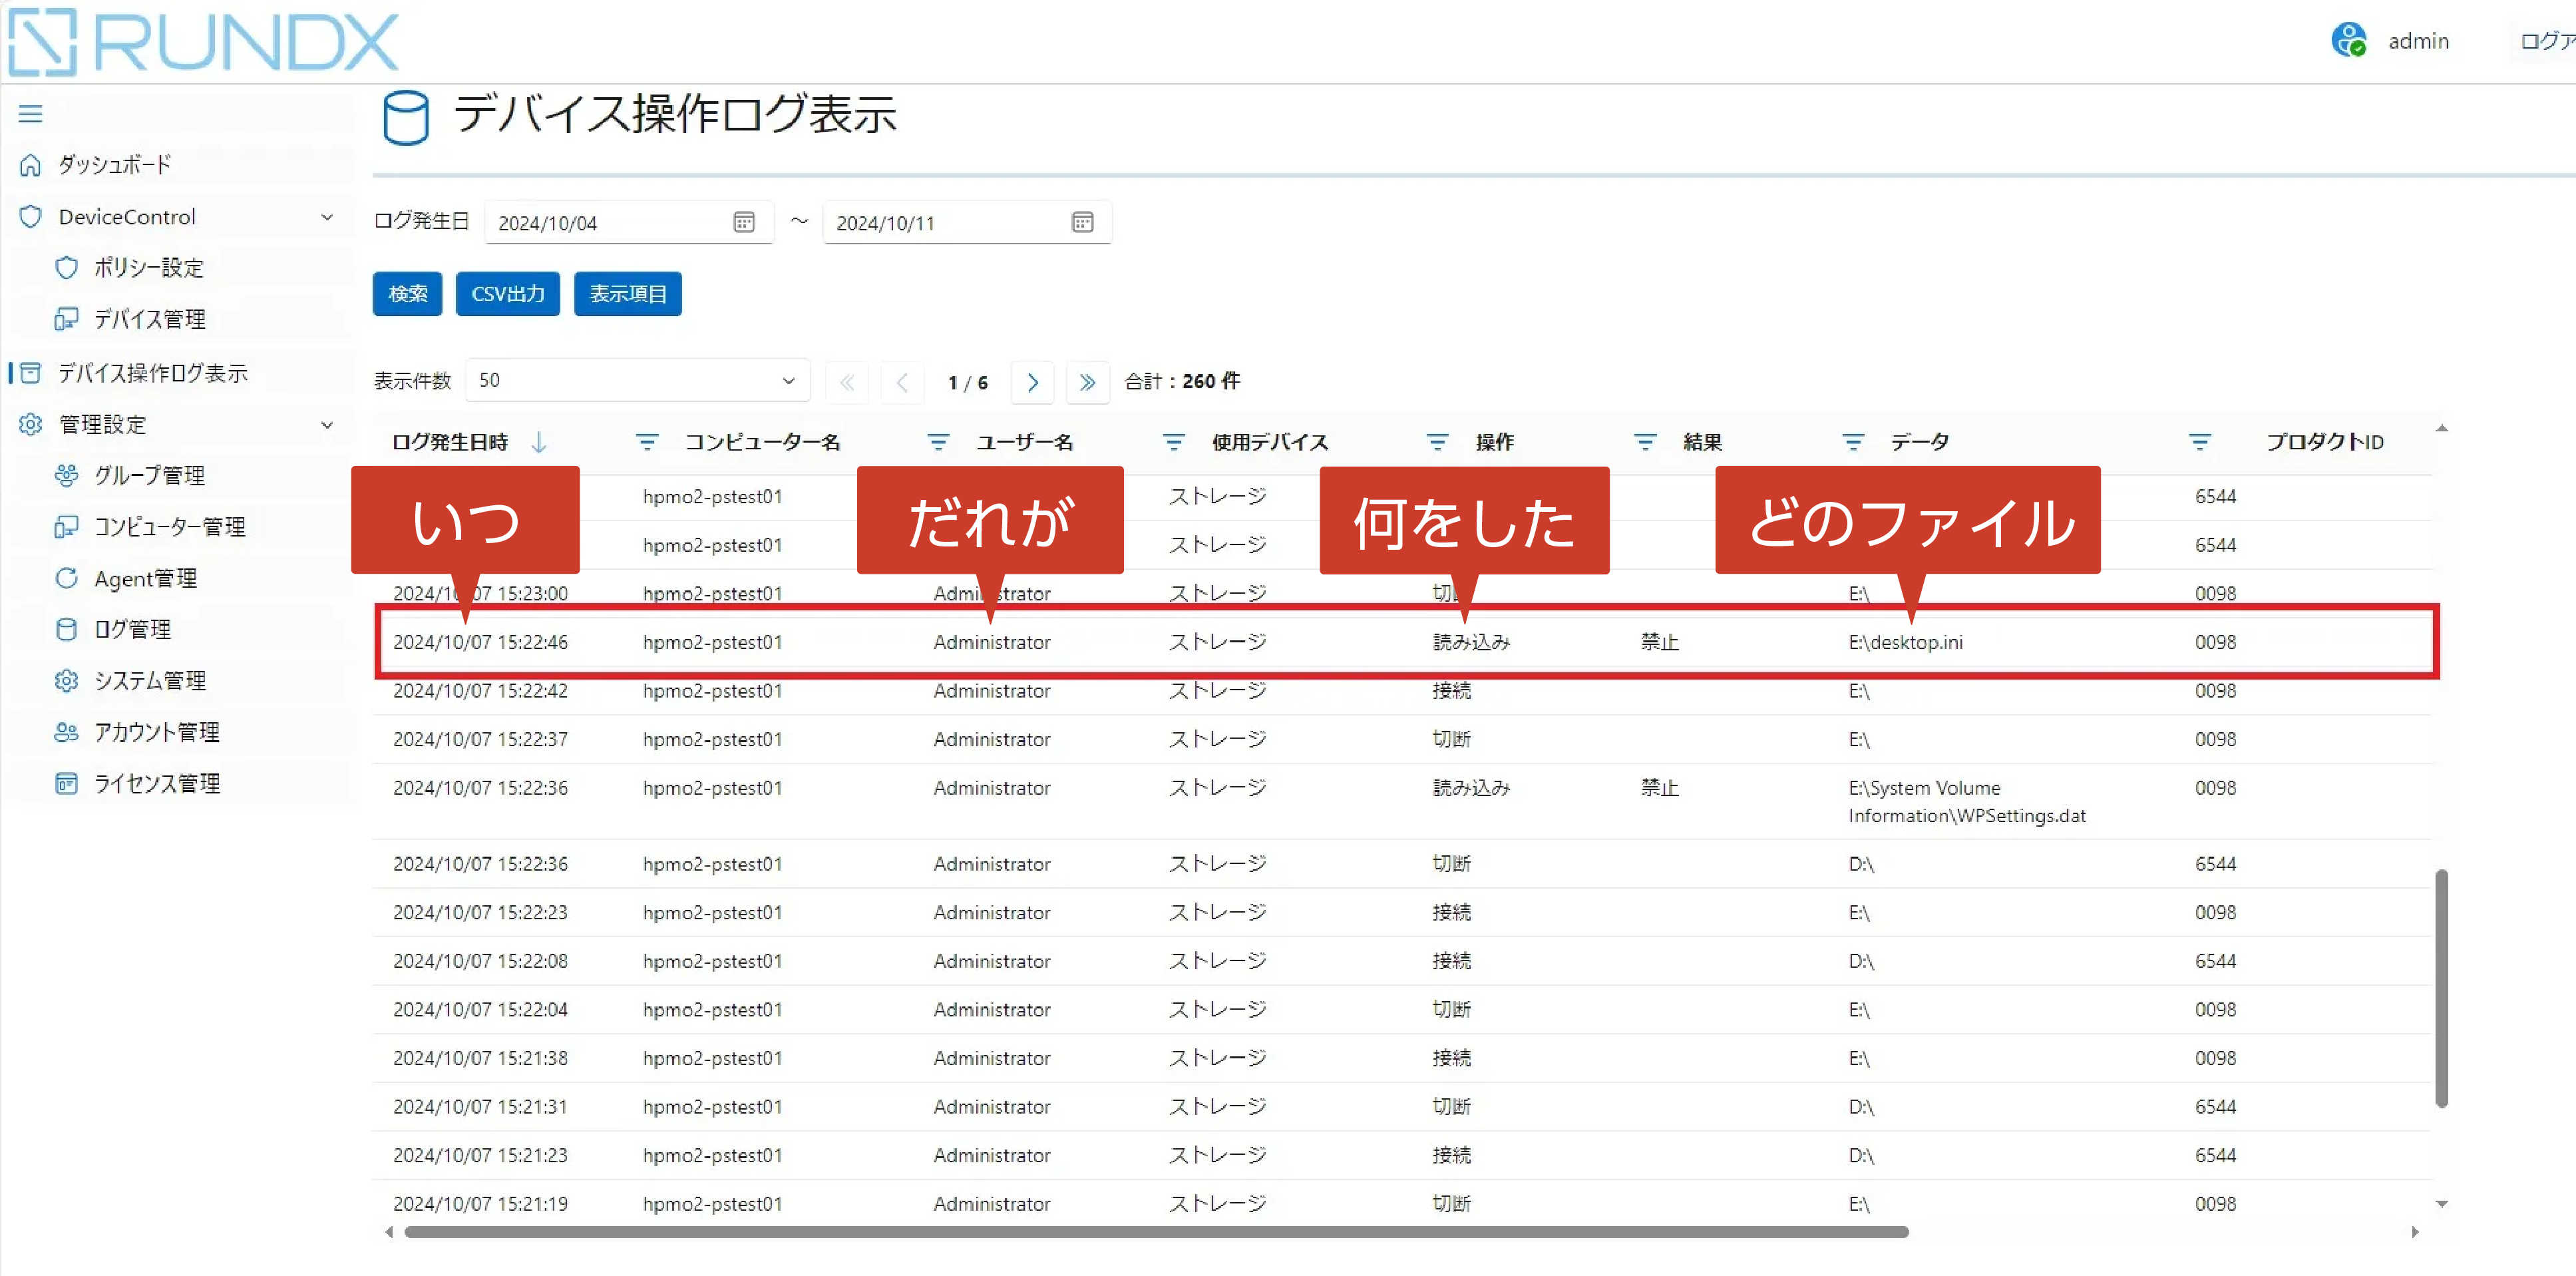The height and width of the screenshot is (1276, 2576).
Task: Collapse the DeviceControl menu section
Action: (326, 217)
